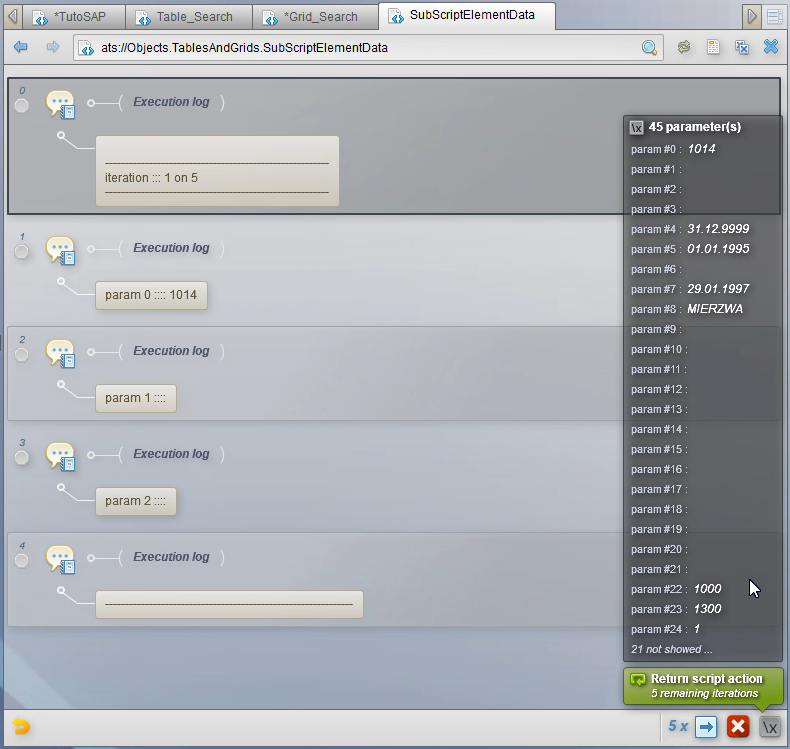The width and height of the screenshot is (790, 749).
Task: Click the forward navigation arrow icon
Action: point(52,47)
